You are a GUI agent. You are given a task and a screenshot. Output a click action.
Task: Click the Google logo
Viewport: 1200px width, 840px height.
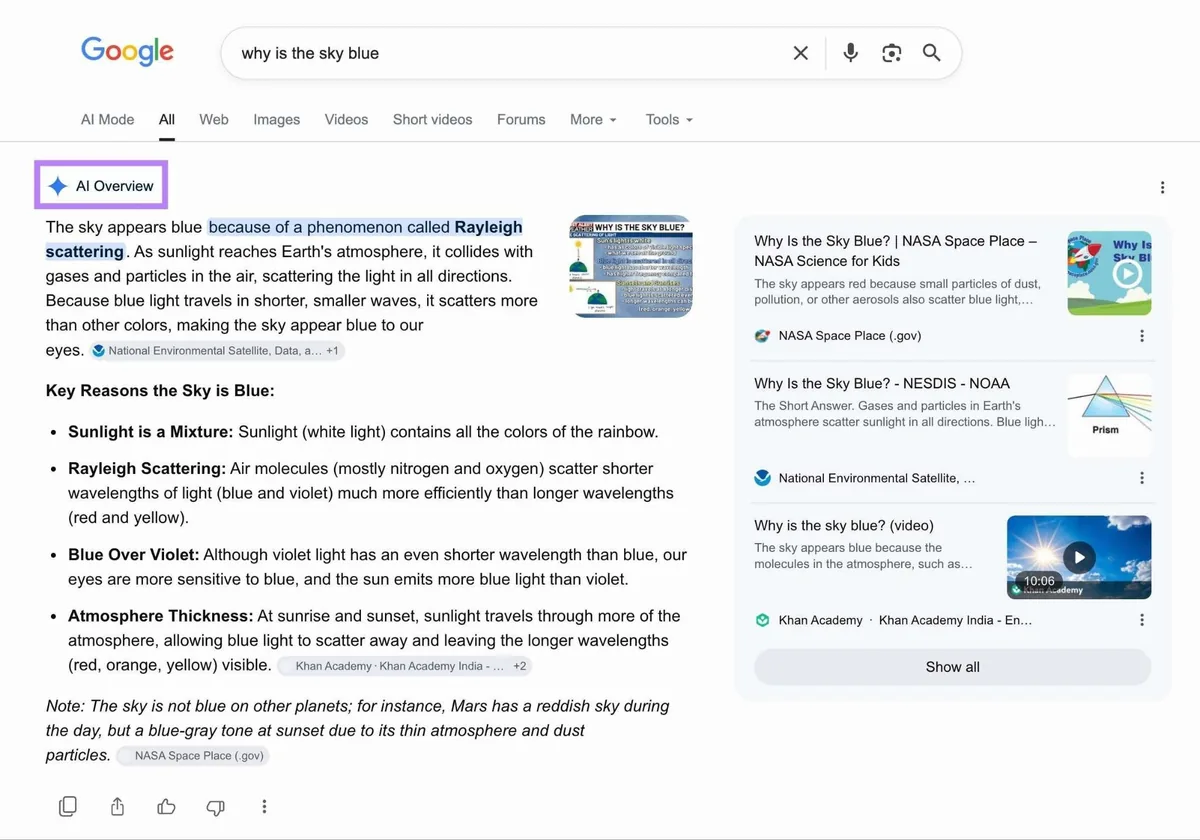click(x=127, y=50)
